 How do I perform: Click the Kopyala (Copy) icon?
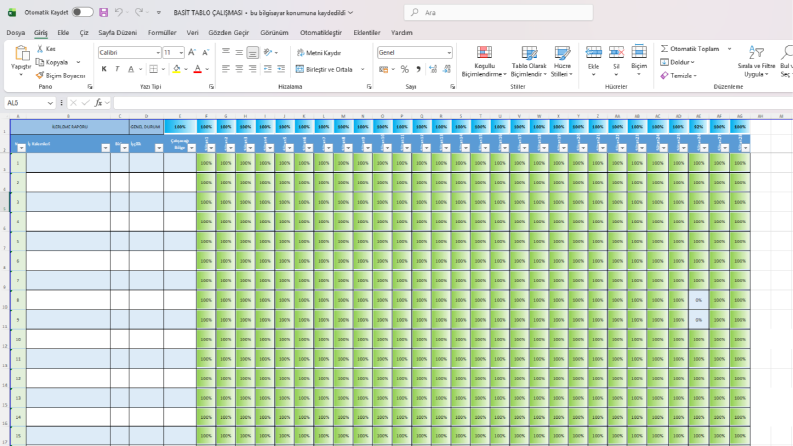click(40, 62)
